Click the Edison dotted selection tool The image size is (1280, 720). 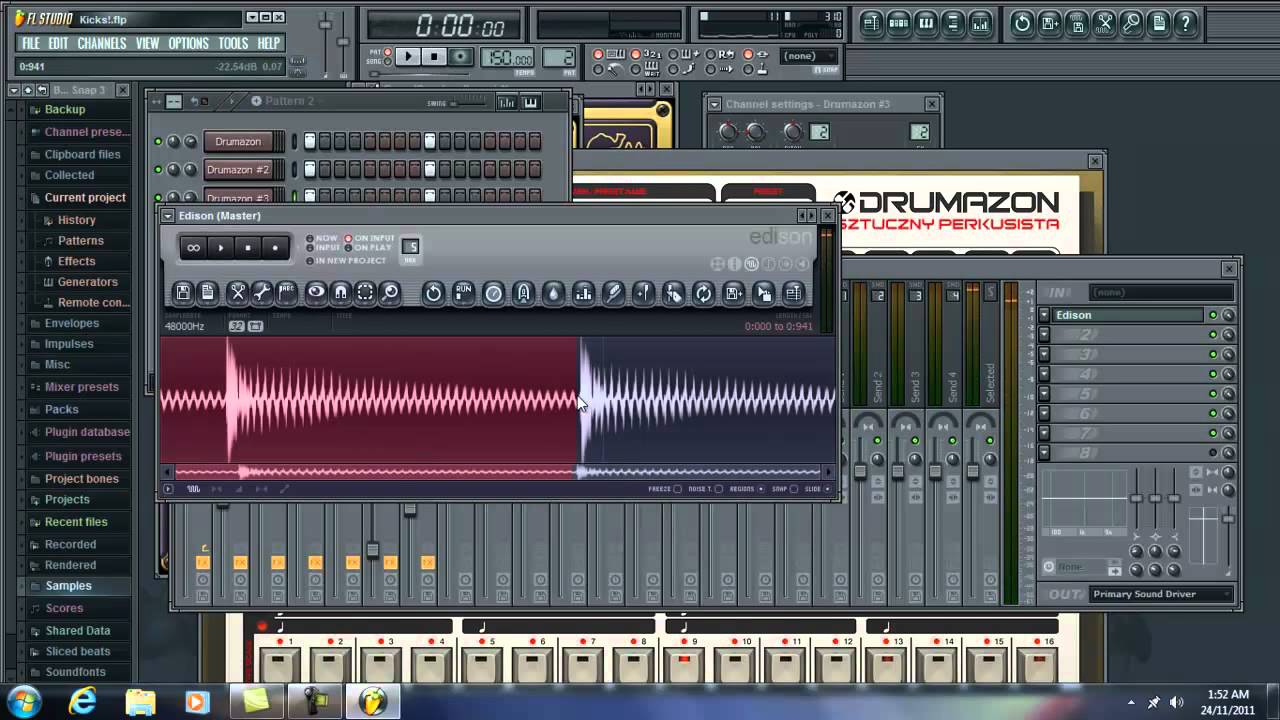point(366,293)
